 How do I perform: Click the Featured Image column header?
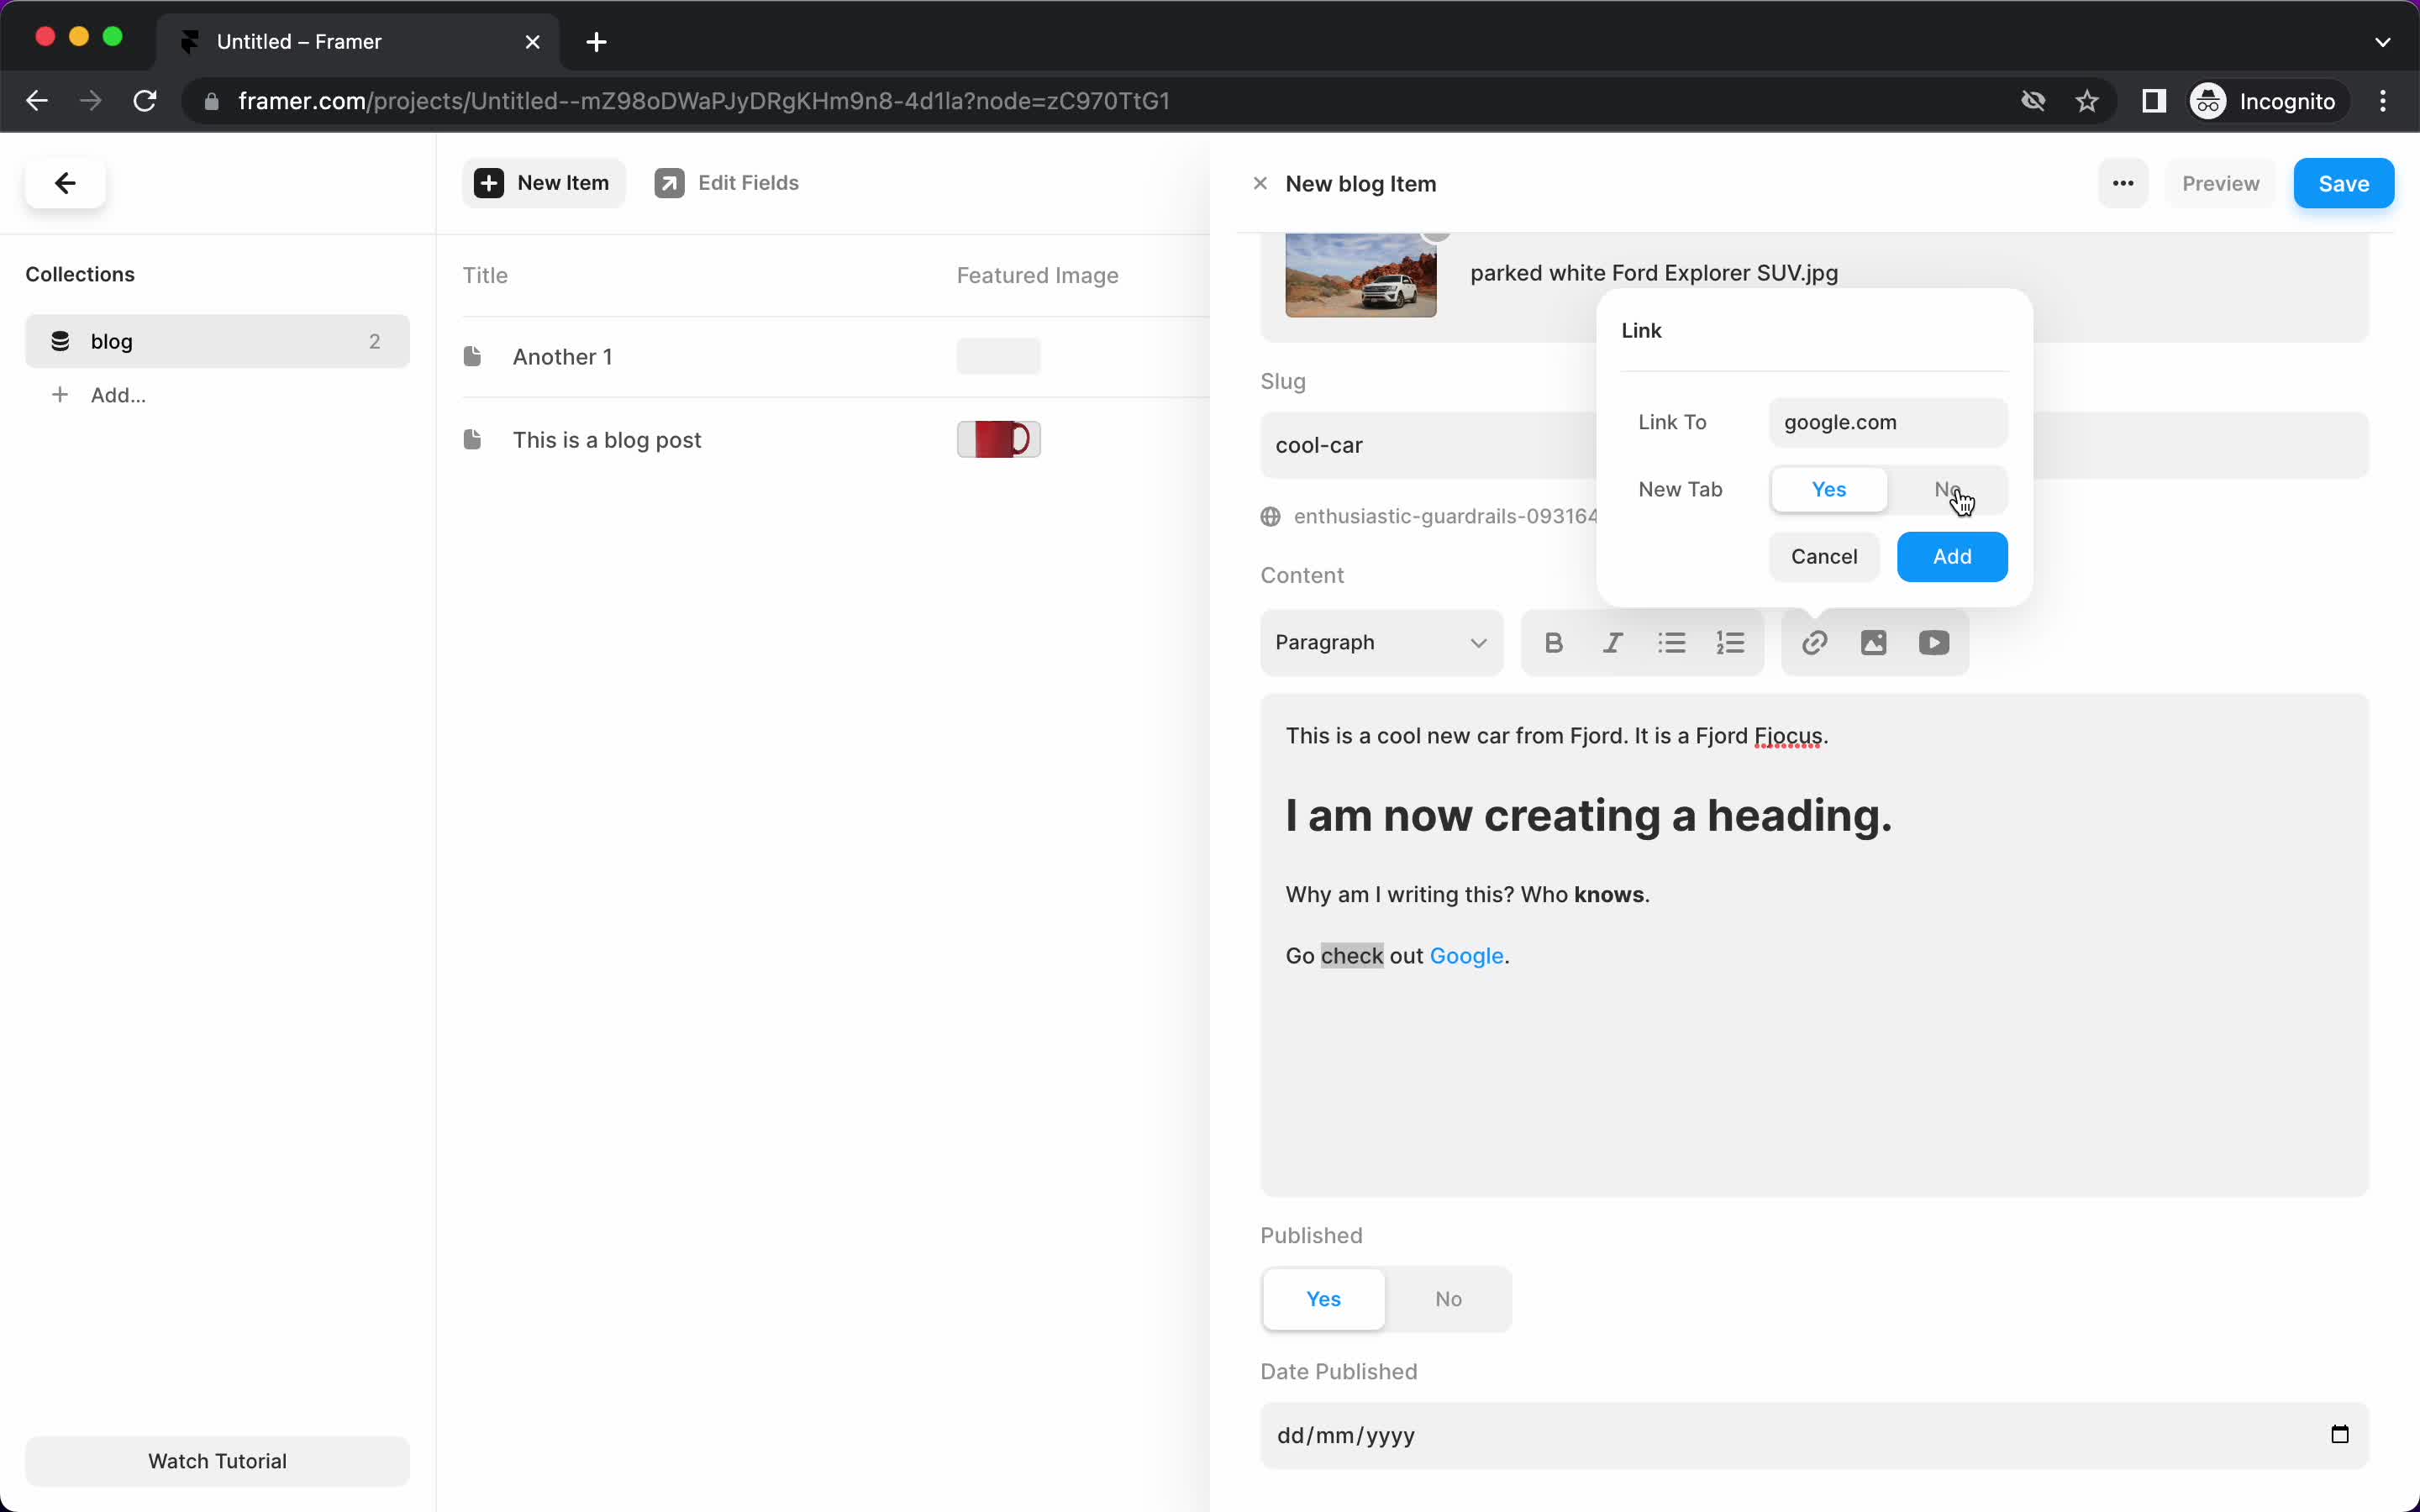coord(1037,275)
